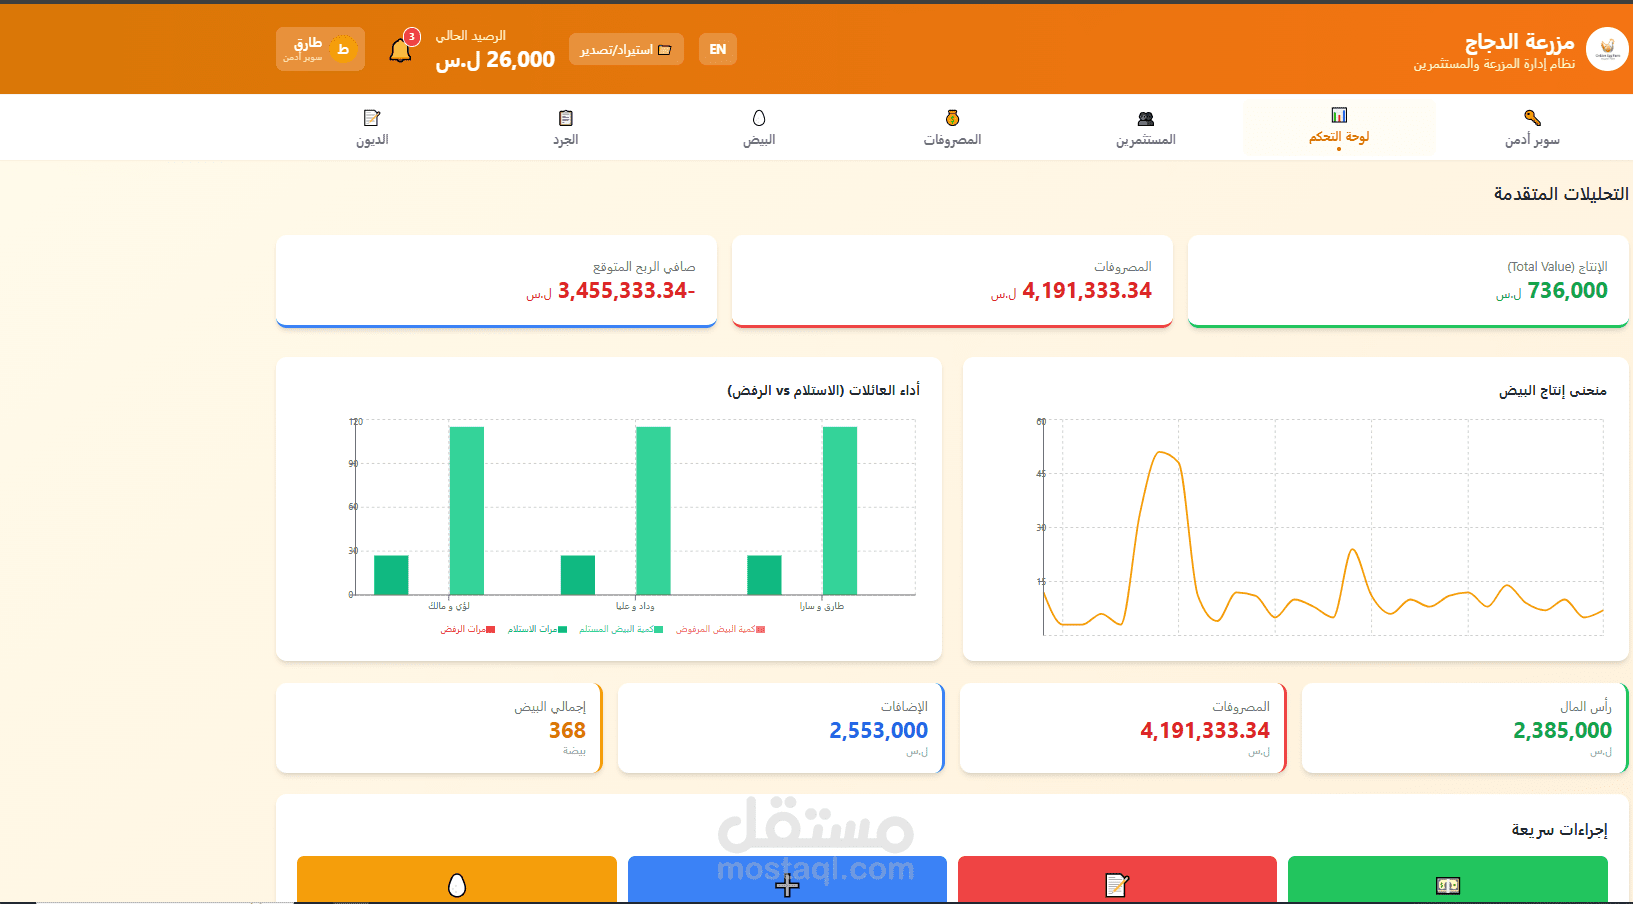The image size is (1633, 904).
Task: Click the منحنى إنتاج البيض chart title
Action: tap(1552, 390)
